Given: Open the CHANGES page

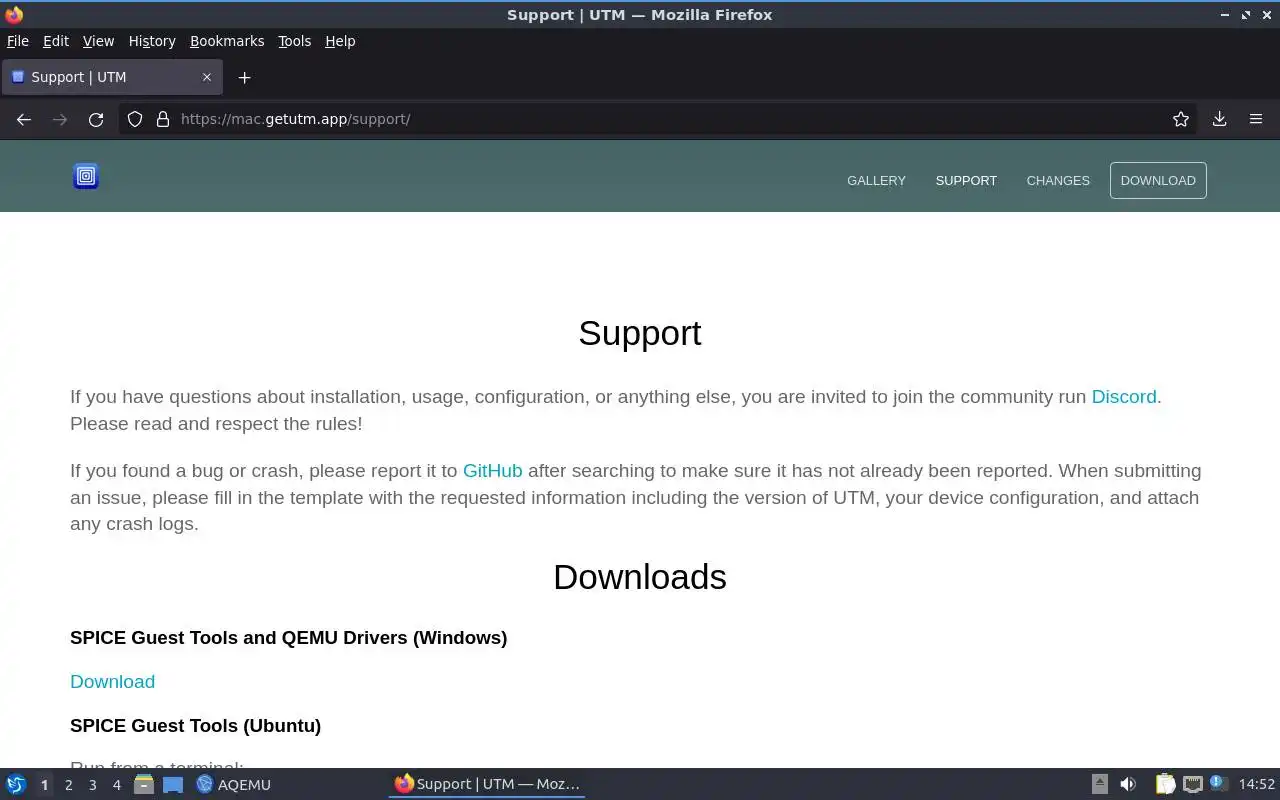Looking at the screenshot, I should [x=1058, y=180].
